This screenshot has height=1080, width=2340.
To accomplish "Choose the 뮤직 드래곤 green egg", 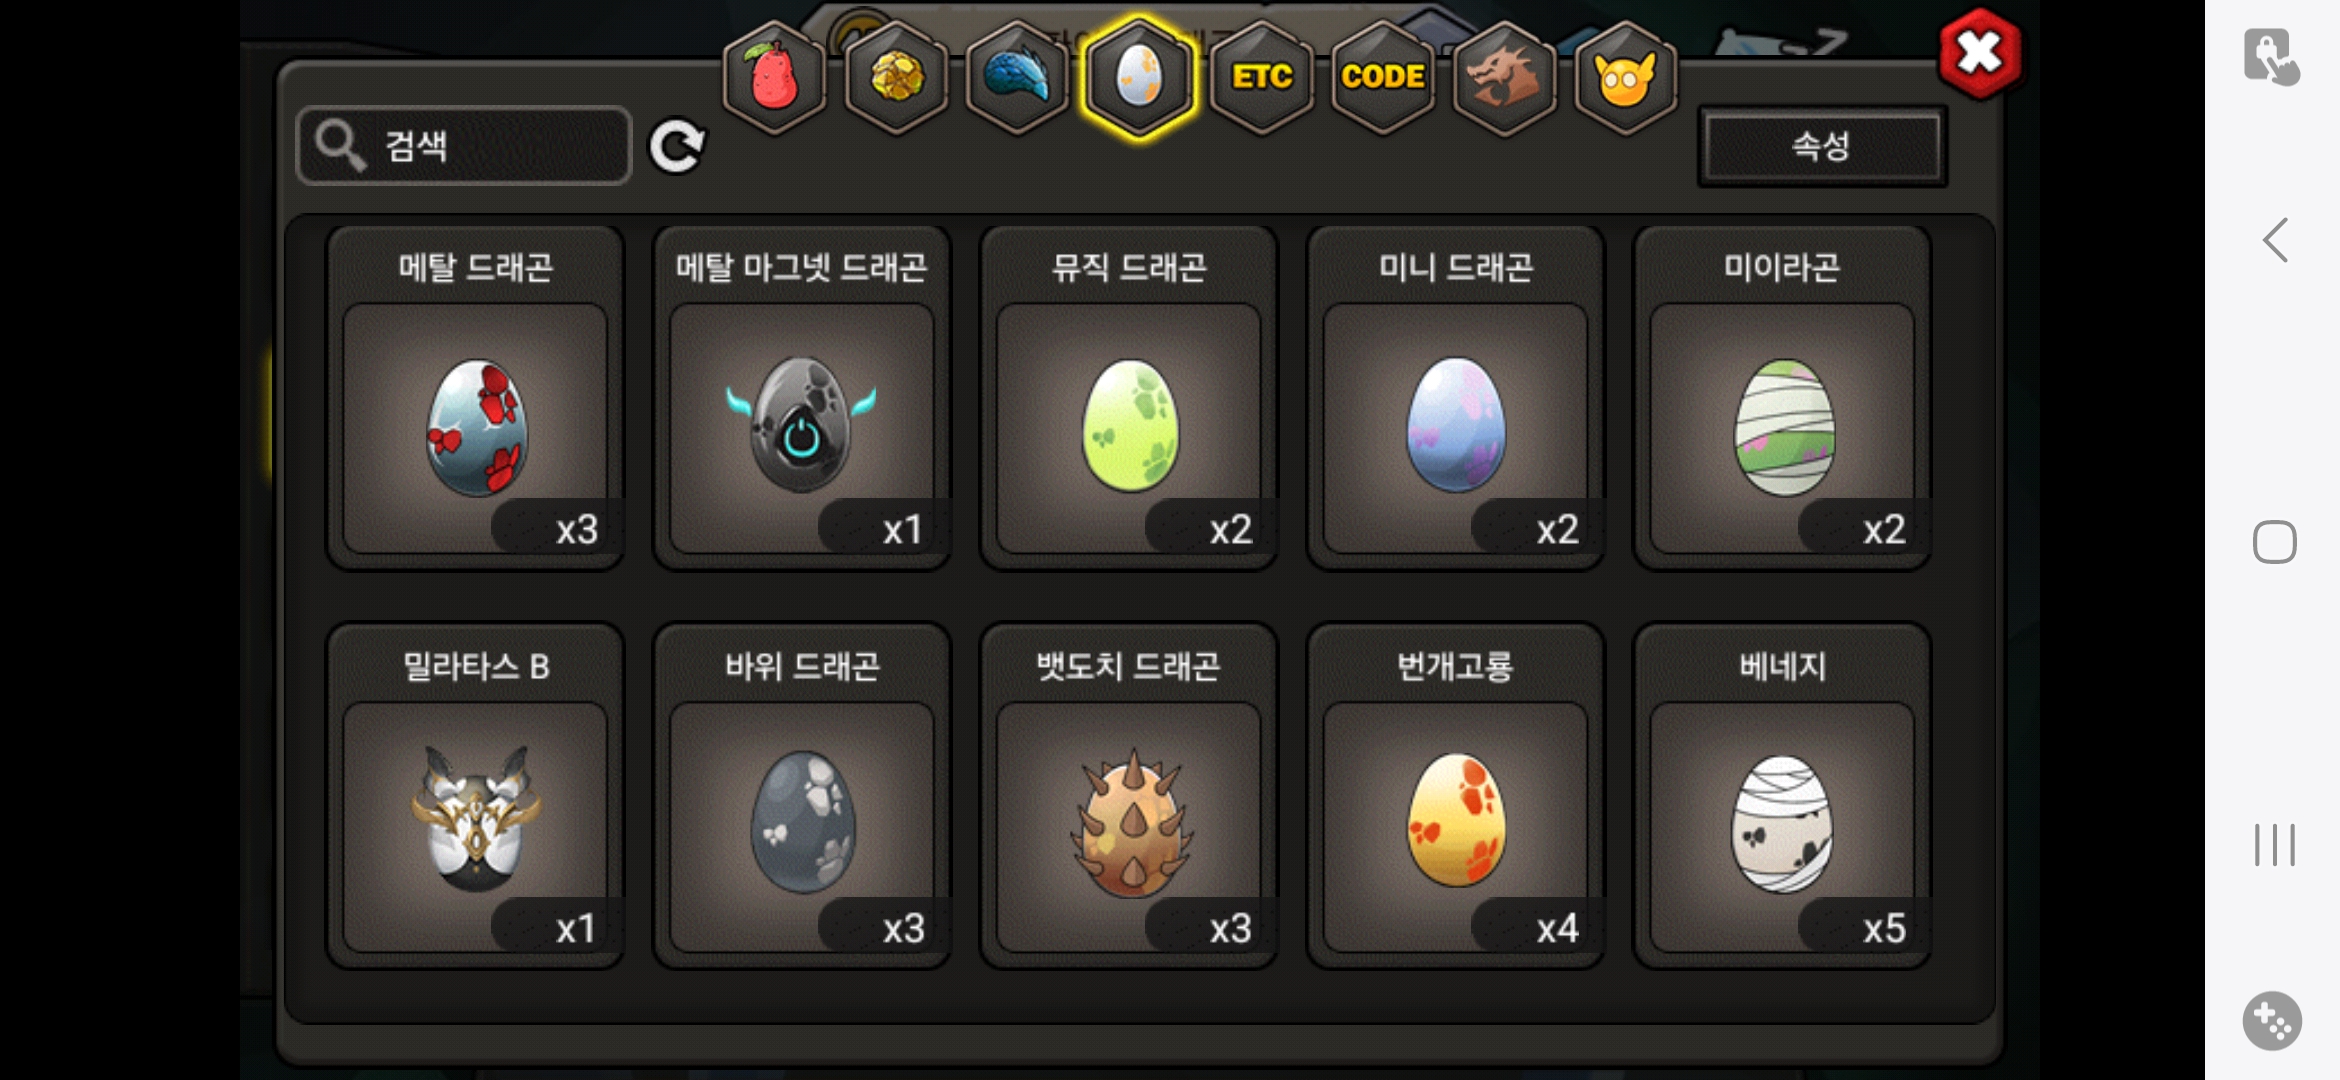I will (1129, 398).
